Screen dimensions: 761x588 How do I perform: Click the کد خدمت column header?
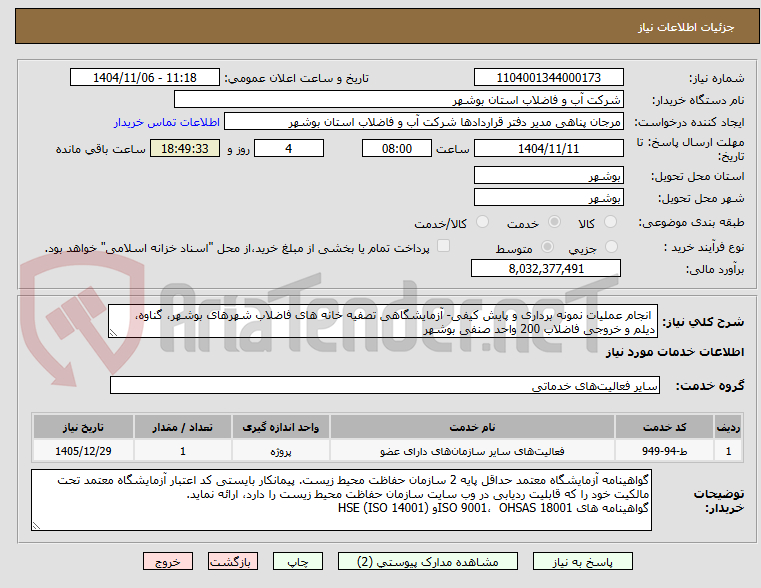664,427
